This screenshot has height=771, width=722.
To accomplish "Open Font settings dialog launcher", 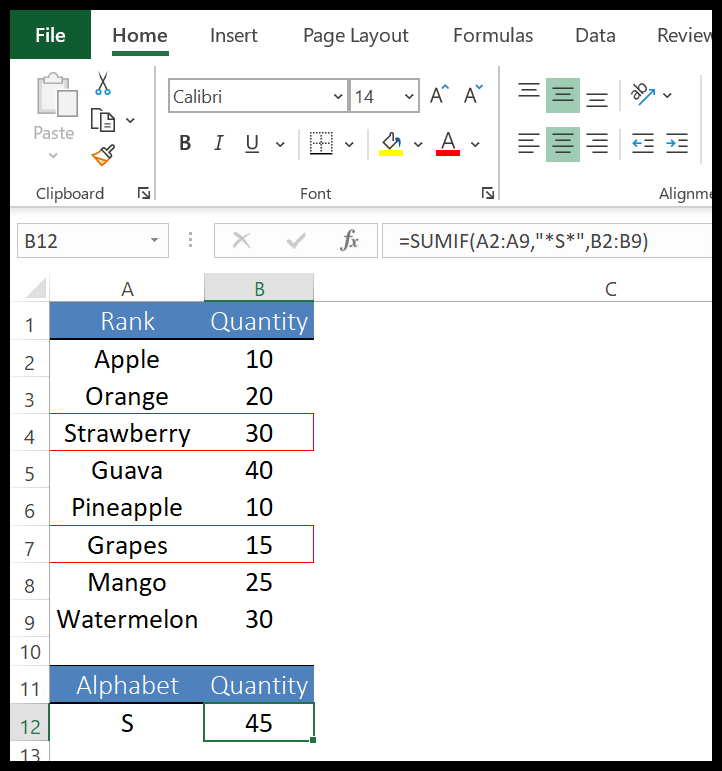I will coord(487,193).
